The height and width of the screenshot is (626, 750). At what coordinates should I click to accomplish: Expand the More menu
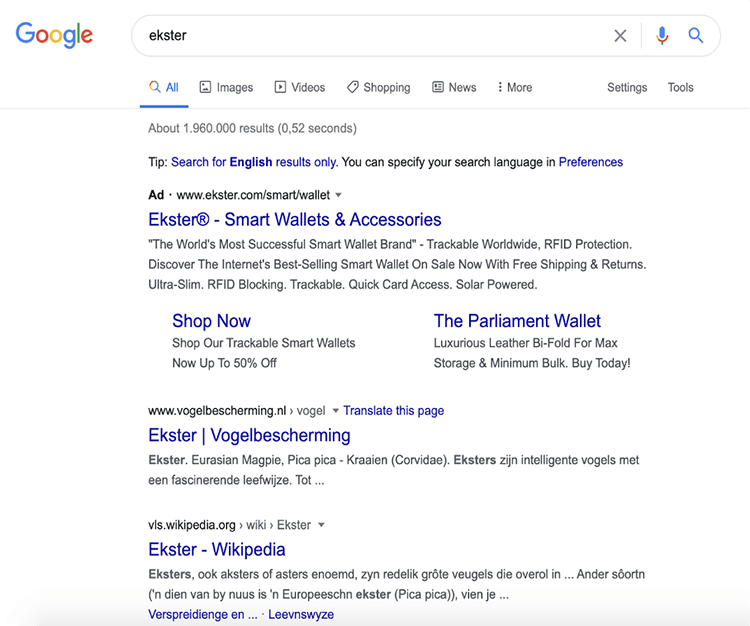tap(514, 88)
